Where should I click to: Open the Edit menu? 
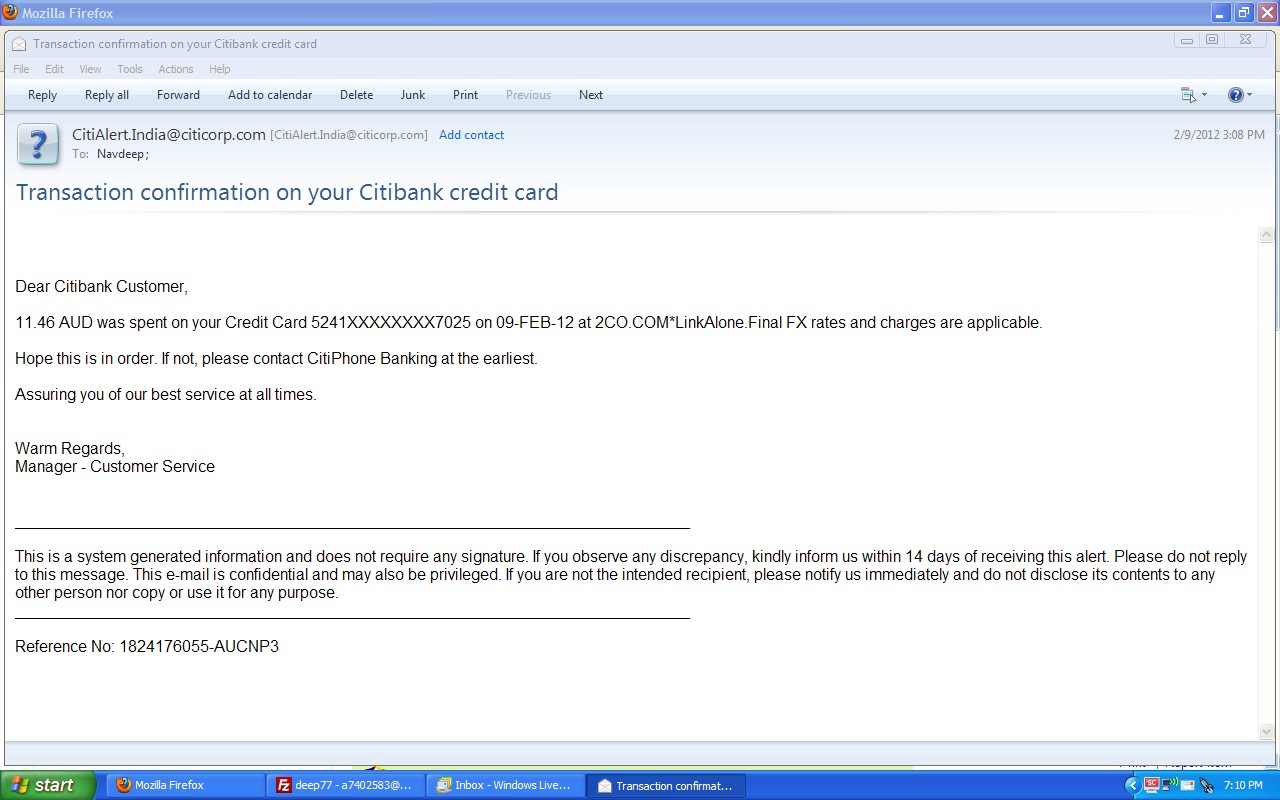click(x=54, y=69)
